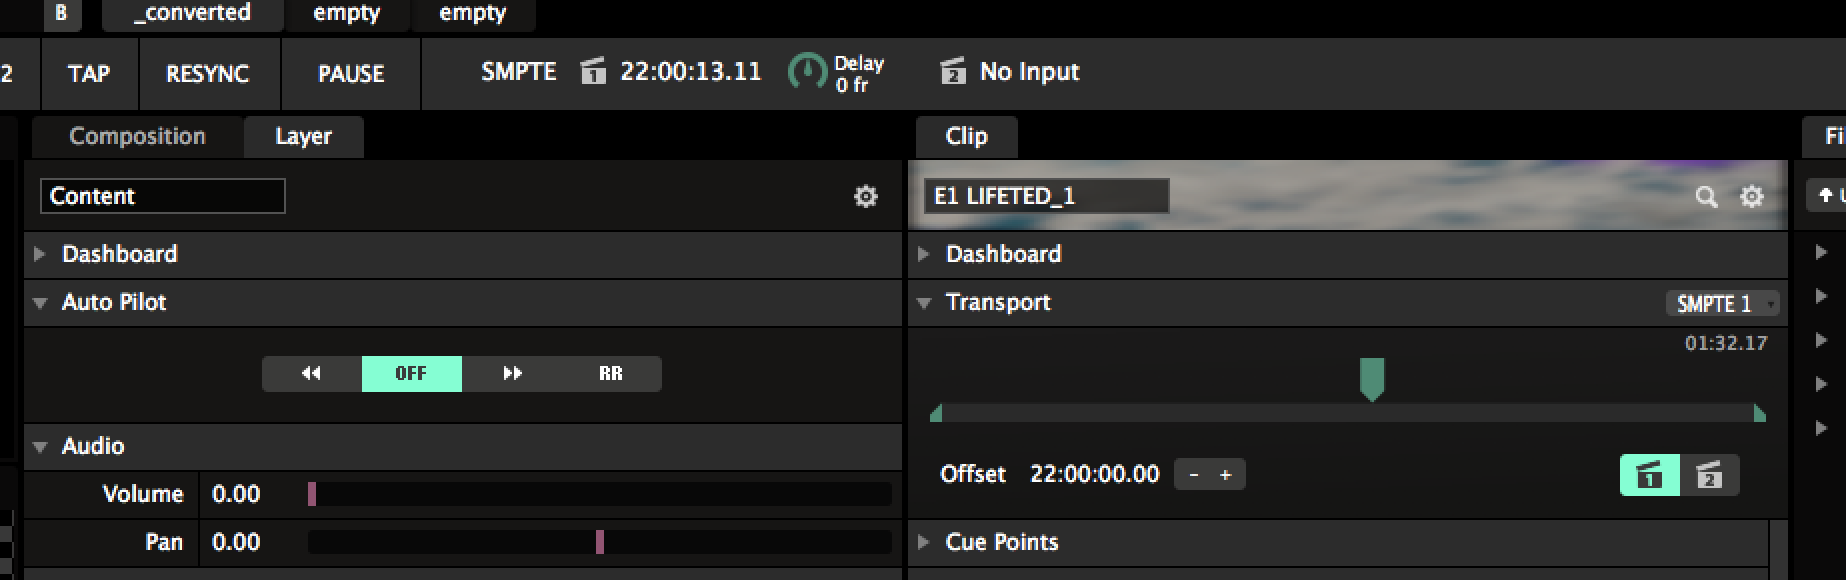This screenshot has width=1846, height=580.
Task: Set Auto Pilot to next clip
Action: click(512, 374)
